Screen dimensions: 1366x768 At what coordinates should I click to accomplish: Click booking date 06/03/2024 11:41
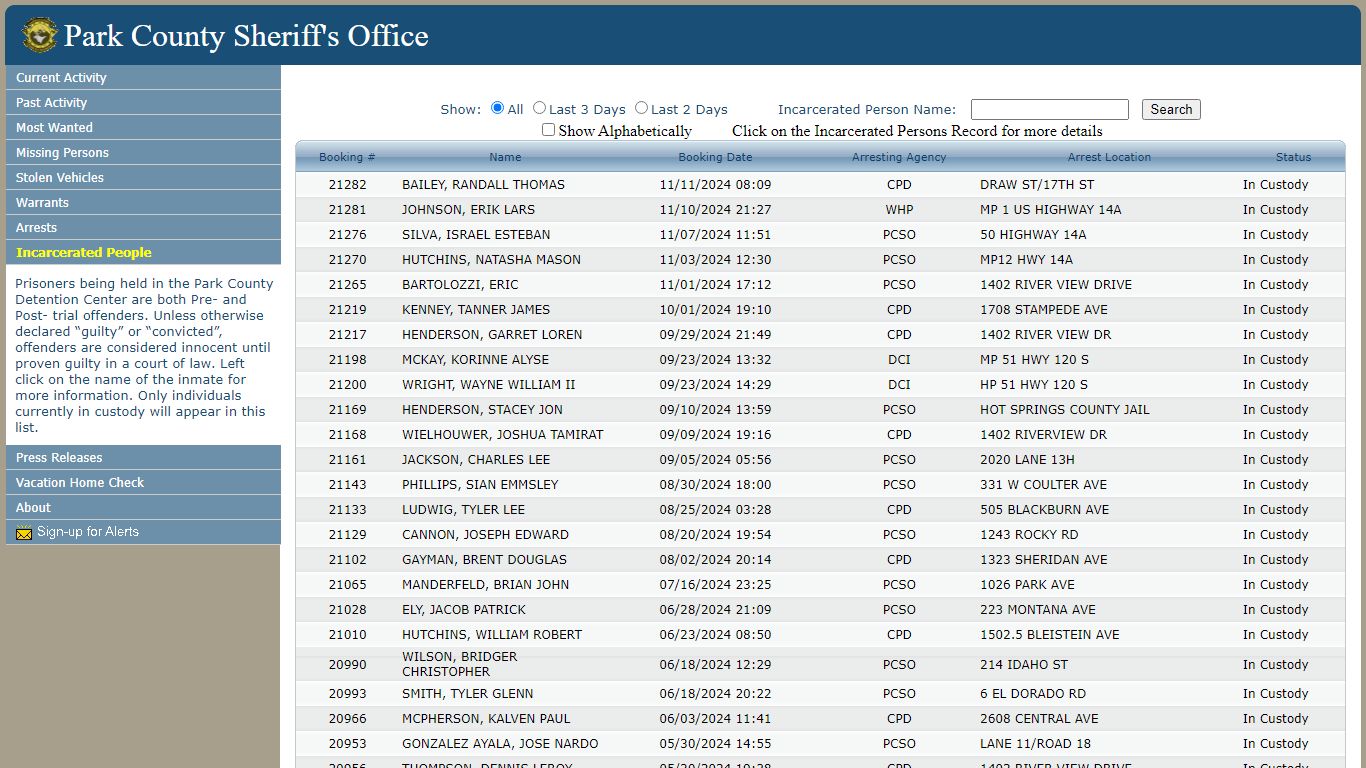pos(715,719)
